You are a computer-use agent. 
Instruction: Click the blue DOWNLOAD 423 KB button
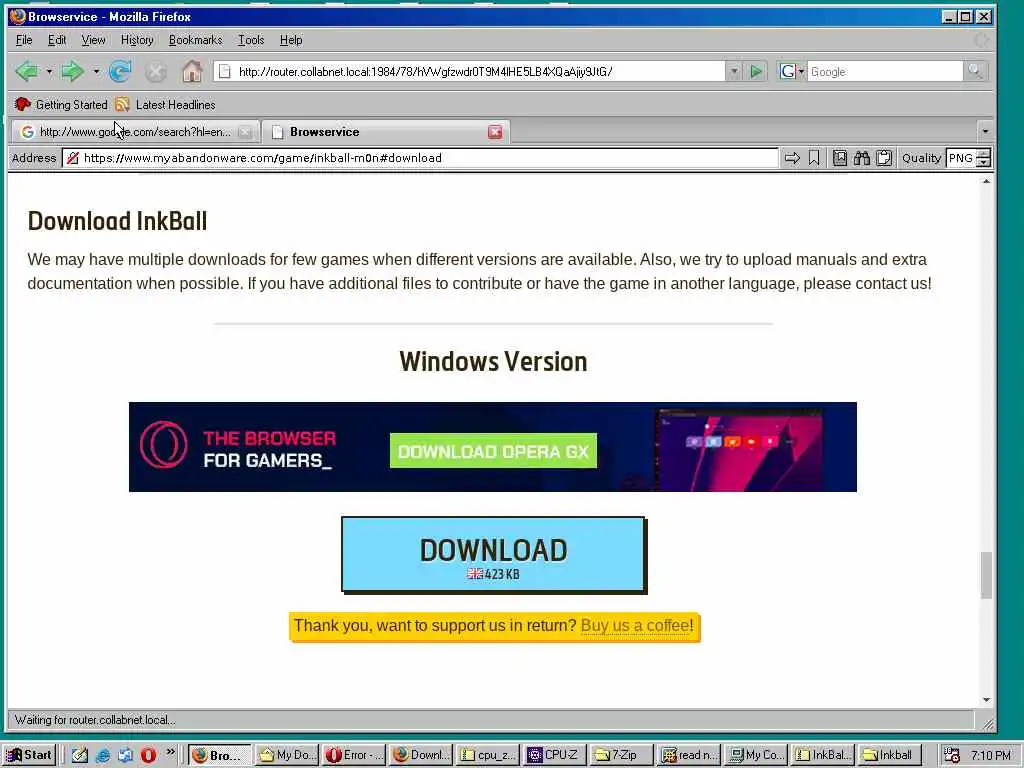pyautogui.click(x=494, y=555)
